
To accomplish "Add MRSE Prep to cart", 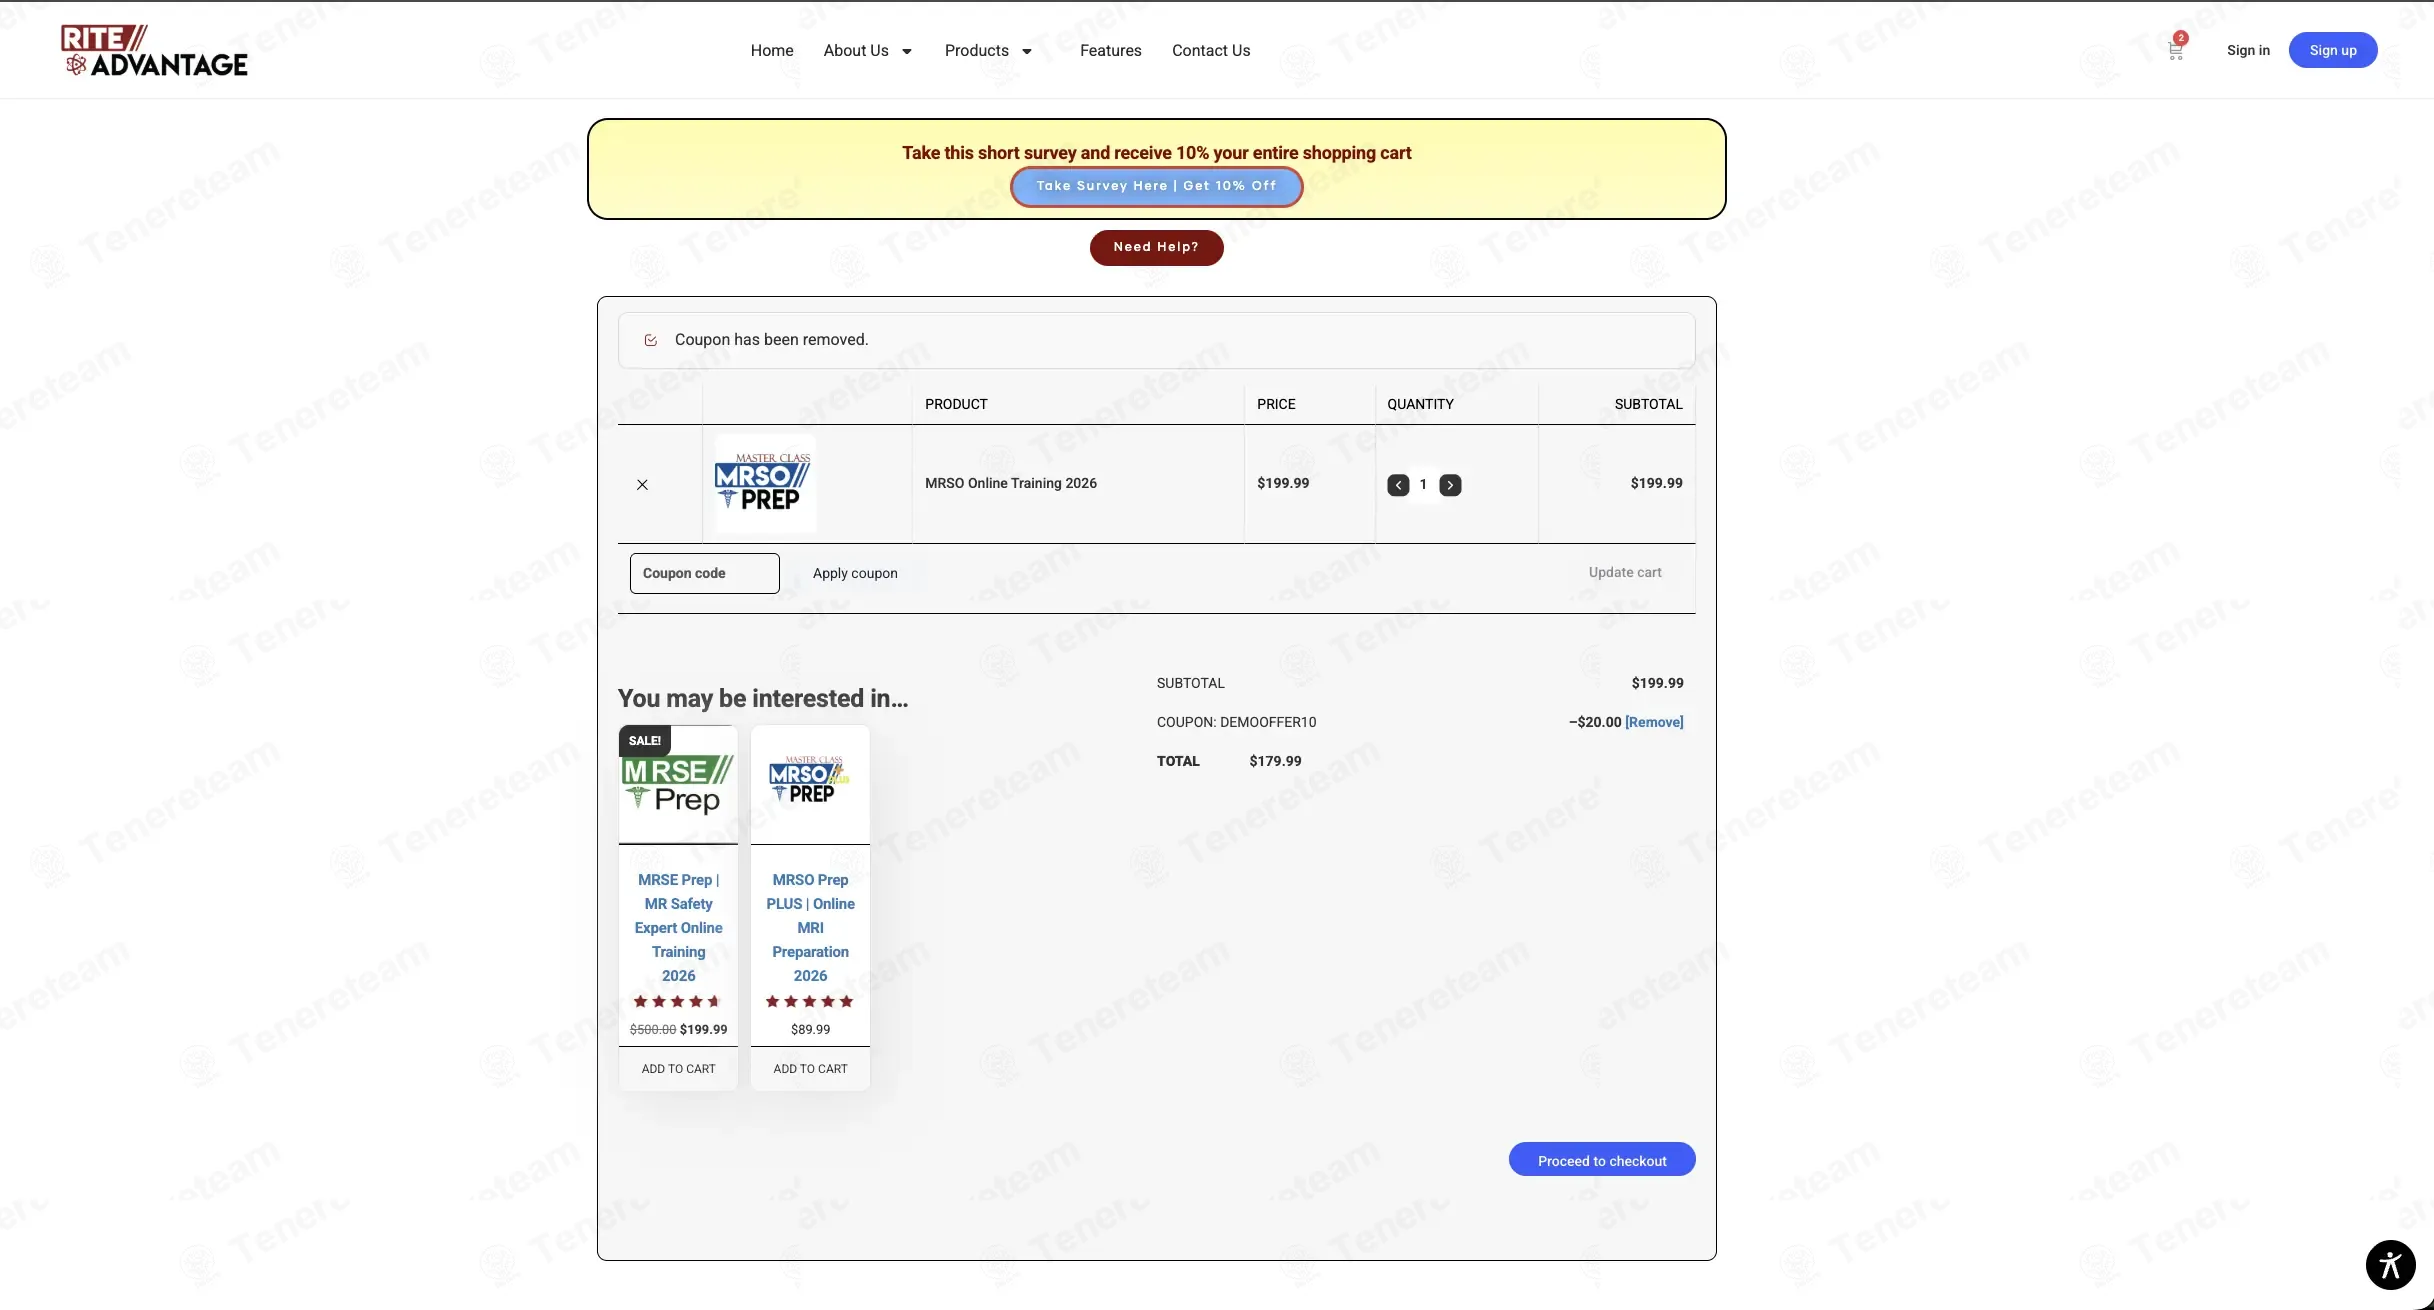I will point(678,1069).
